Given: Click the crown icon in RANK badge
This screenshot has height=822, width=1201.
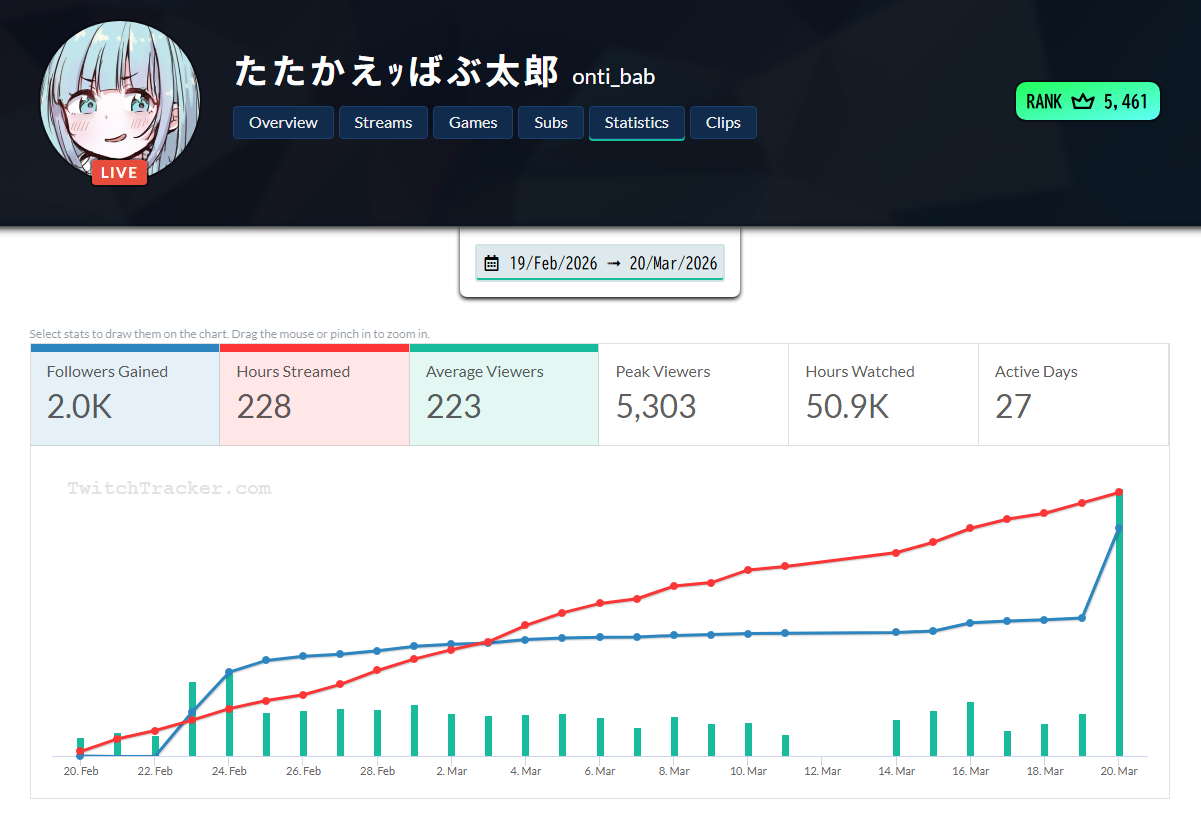Looking at the screenshot, I should coord(1082,102).
